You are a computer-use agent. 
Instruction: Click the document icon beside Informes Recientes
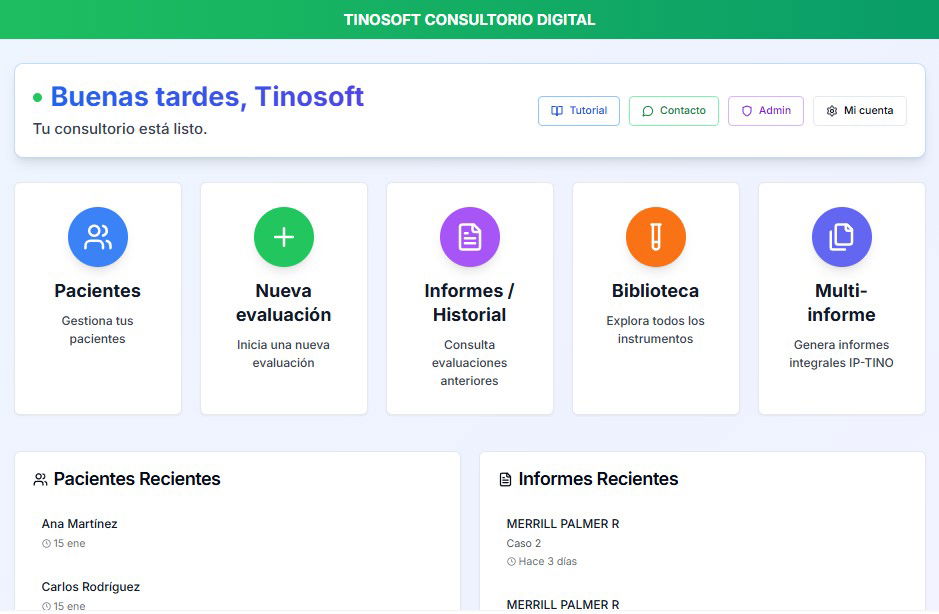tap(505, 480)
